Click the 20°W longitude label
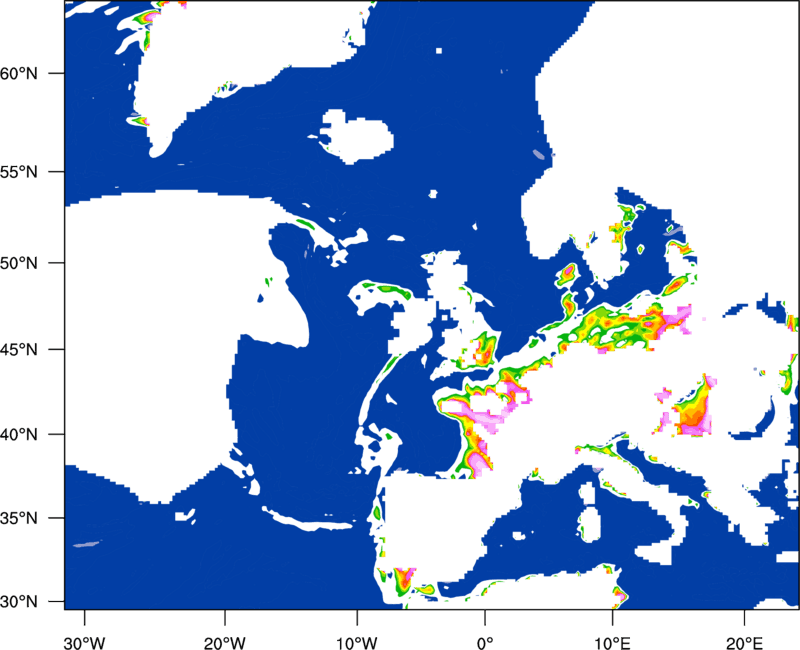The width and height of the screenshot is (800, 650). pyautogui.click(x=225, y=643)
